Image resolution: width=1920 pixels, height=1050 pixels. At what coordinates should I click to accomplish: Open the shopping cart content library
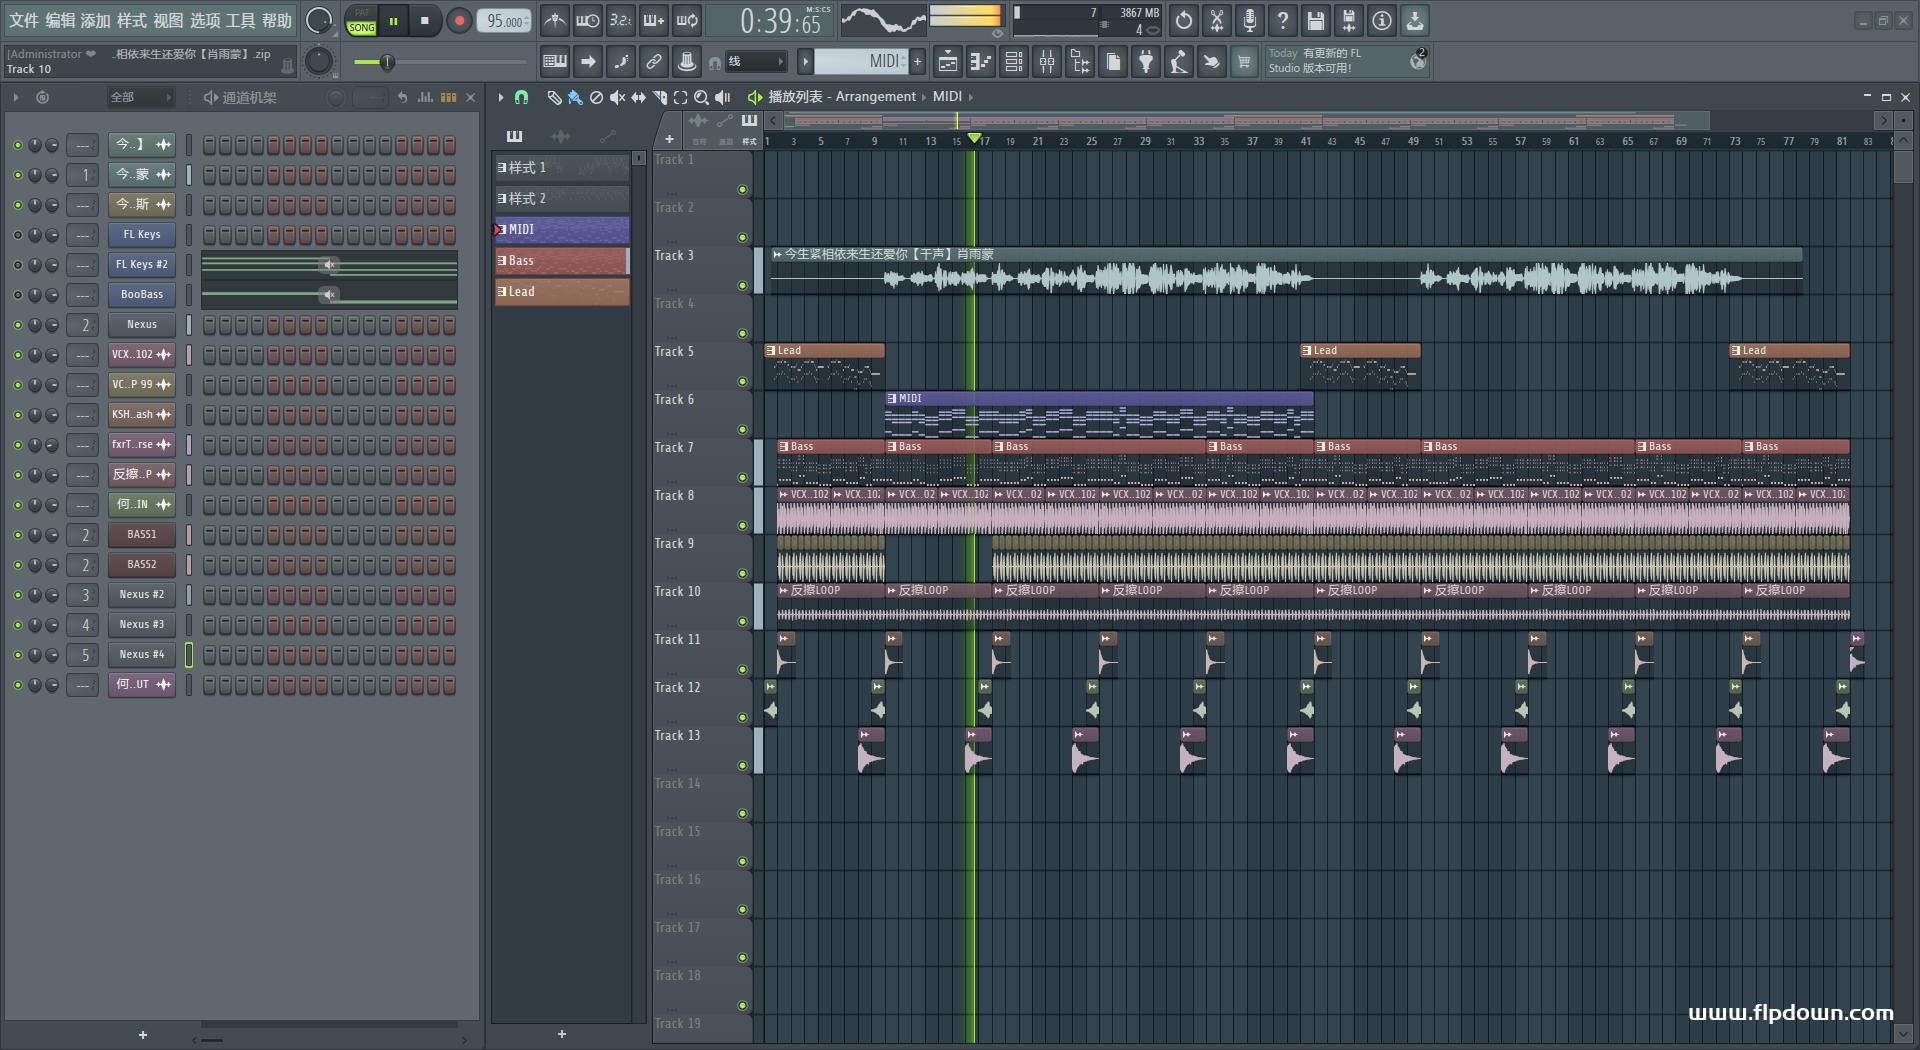point(1244,62)
